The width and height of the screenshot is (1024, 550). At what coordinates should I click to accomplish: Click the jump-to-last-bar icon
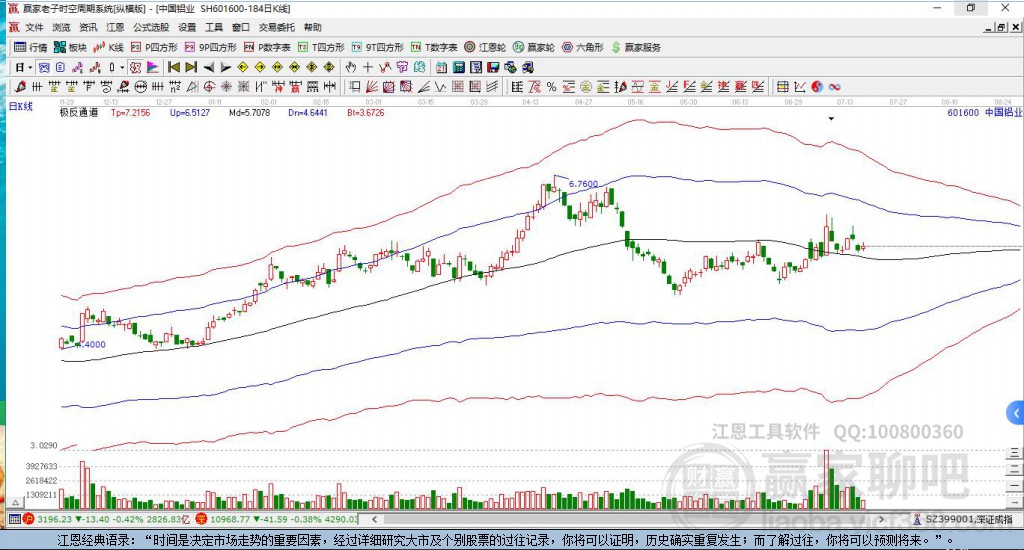(x=191, y=67)
